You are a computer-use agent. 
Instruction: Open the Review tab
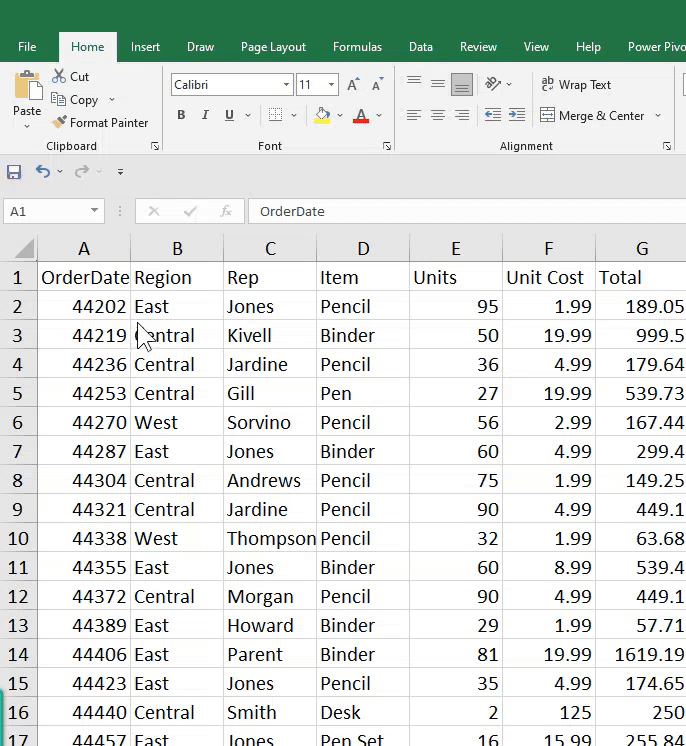coord(478,47)
